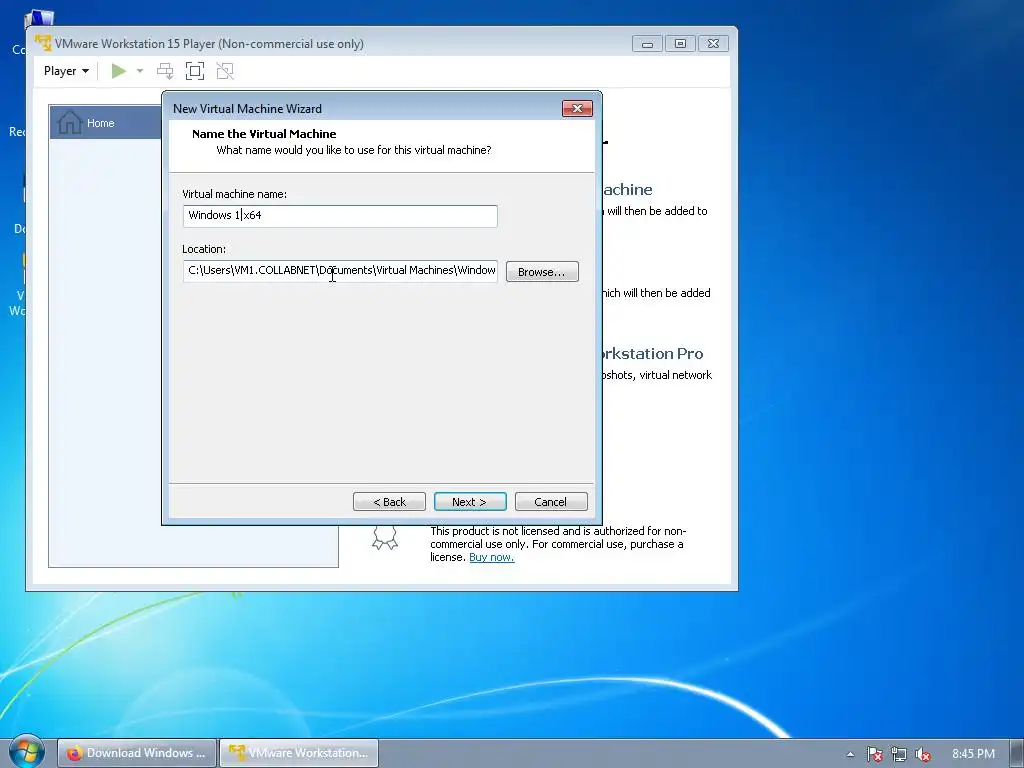1024x768 pixels.
Task: Close the New Virtual Machine Wizard dialog
Action: click(x=577, y=108)
